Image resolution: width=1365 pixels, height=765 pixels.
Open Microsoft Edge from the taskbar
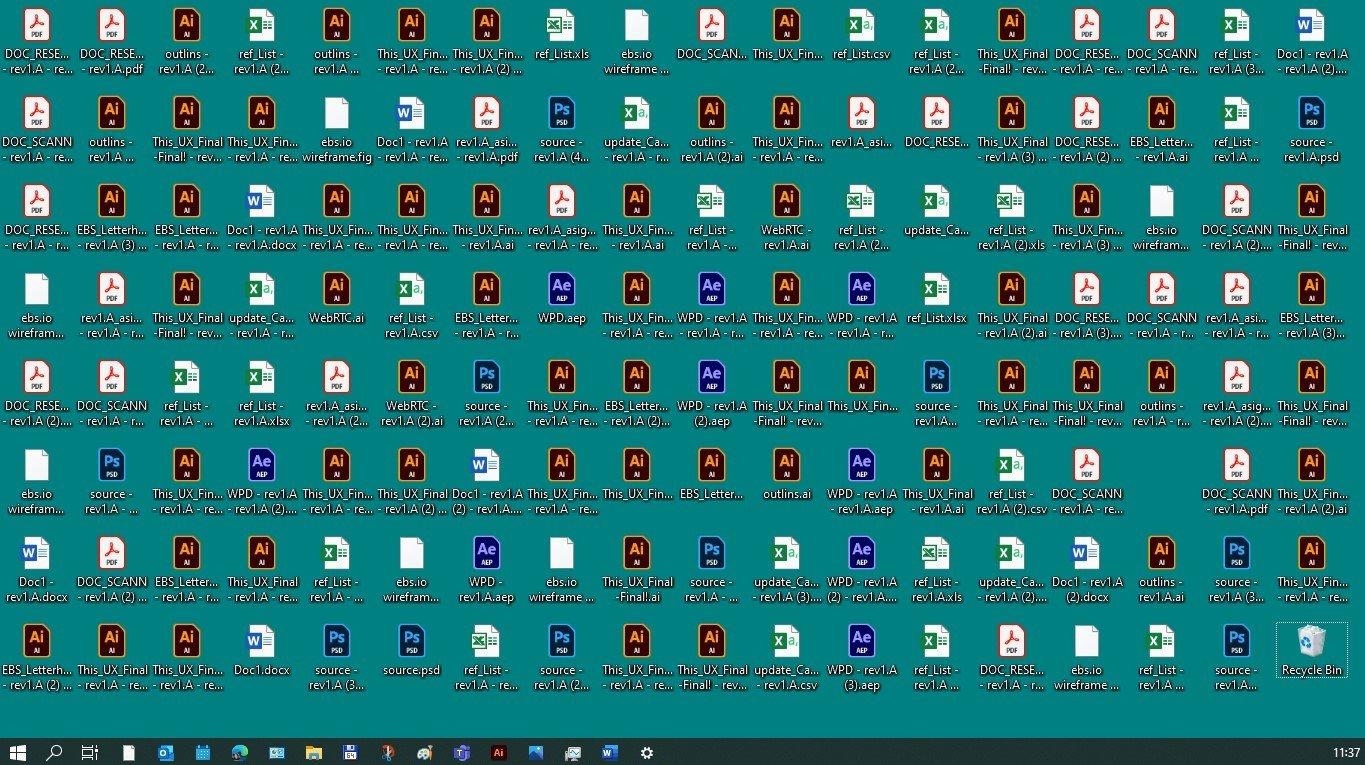coord(240,752)
